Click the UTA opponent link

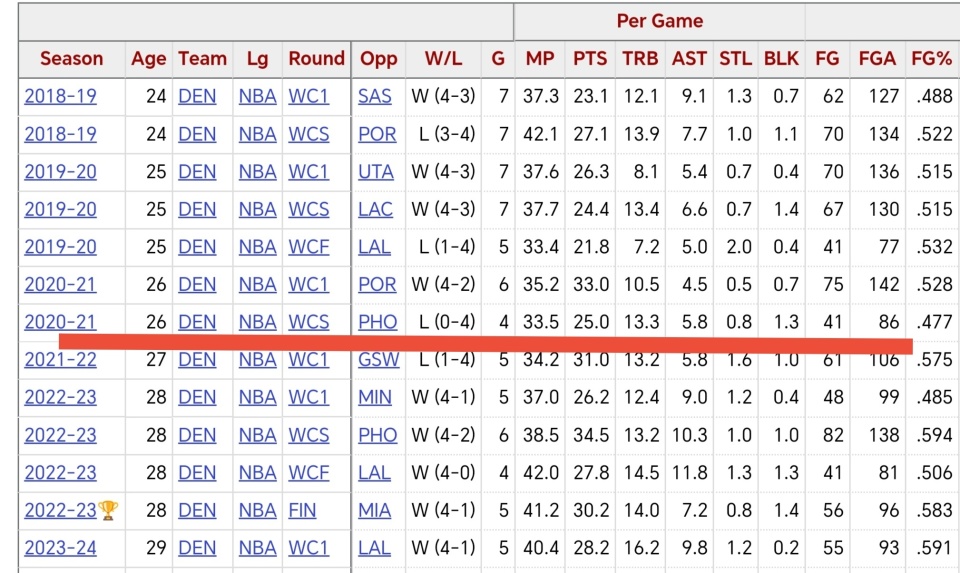(376, 172)
